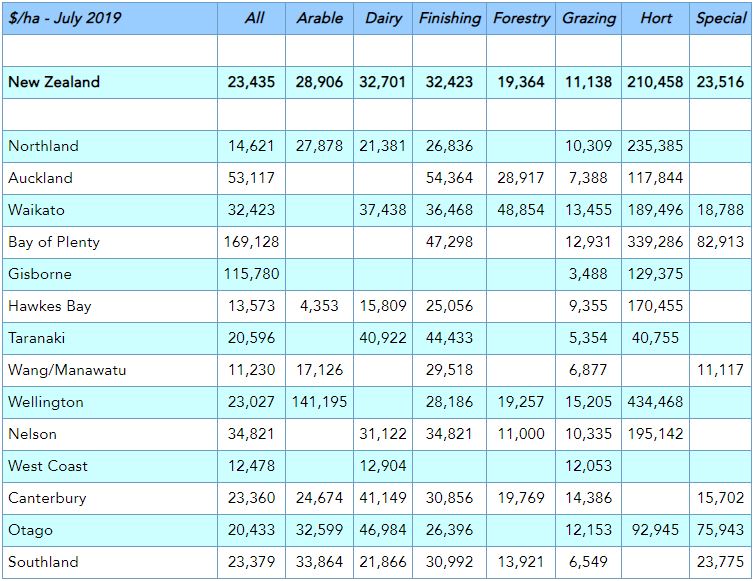
Task: Click the Dairy column header
Action: pos(384,18)
